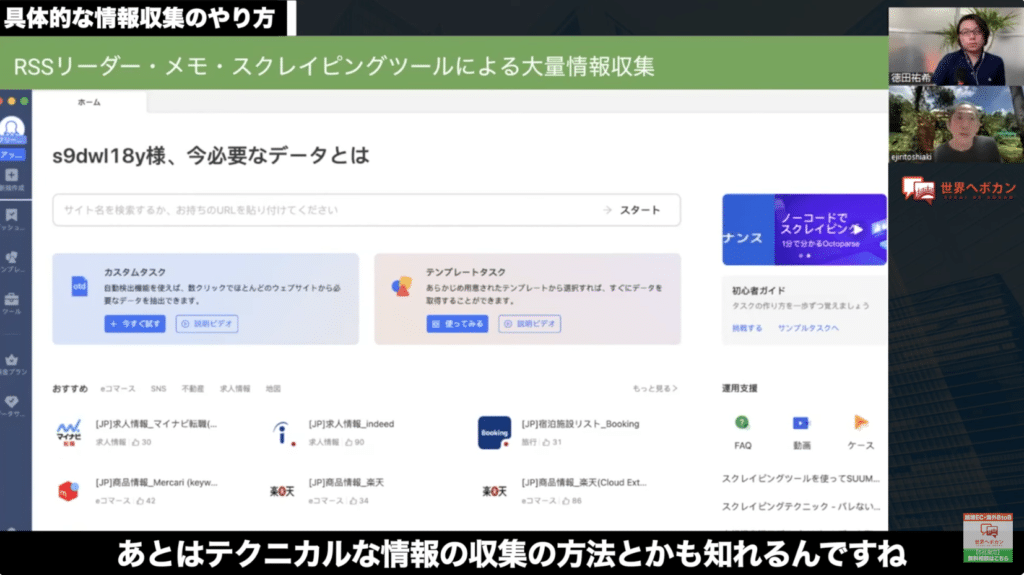Click the 新規作成 plus icon in sidebar
The height and width of the screenshot is (575, 1024).
(x=12, y=175)
